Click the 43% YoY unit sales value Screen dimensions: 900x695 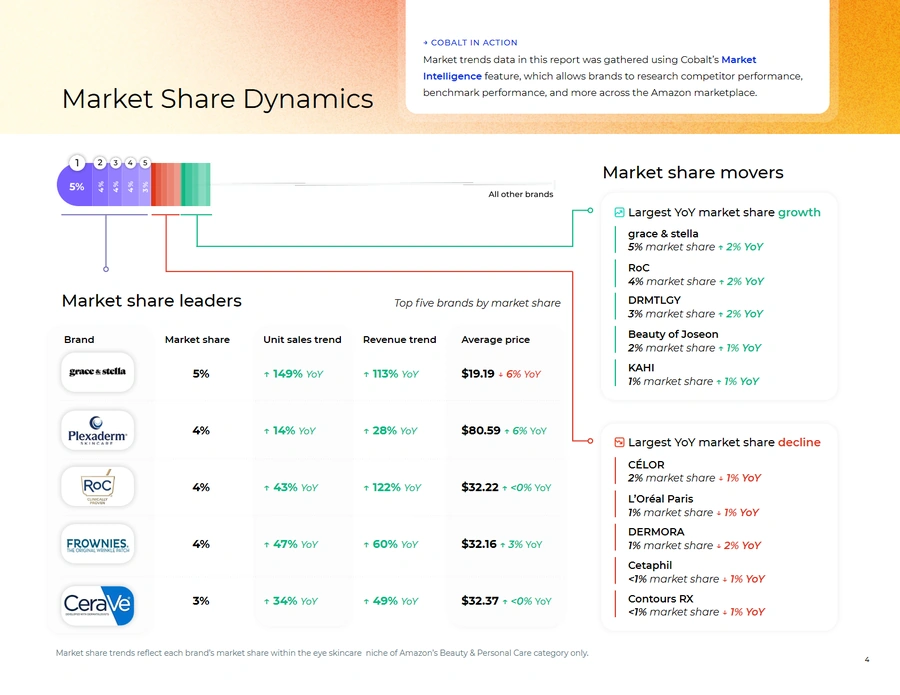pyautogui.click(x=290, y=488)
